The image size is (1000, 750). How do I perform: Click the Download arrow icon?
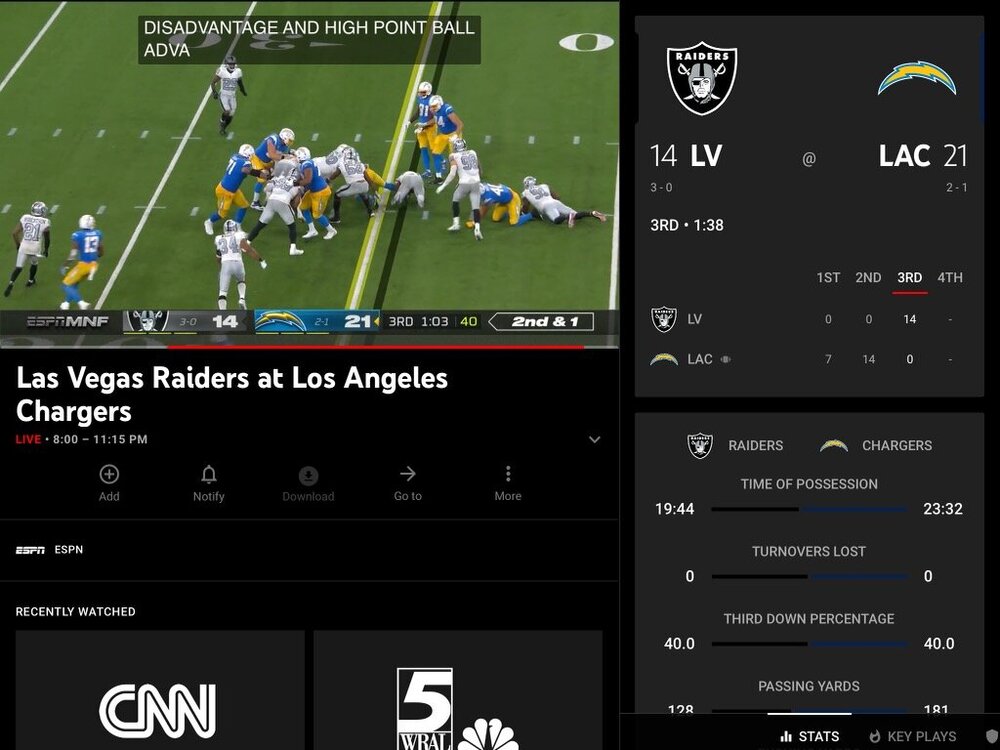click(308, 475)
